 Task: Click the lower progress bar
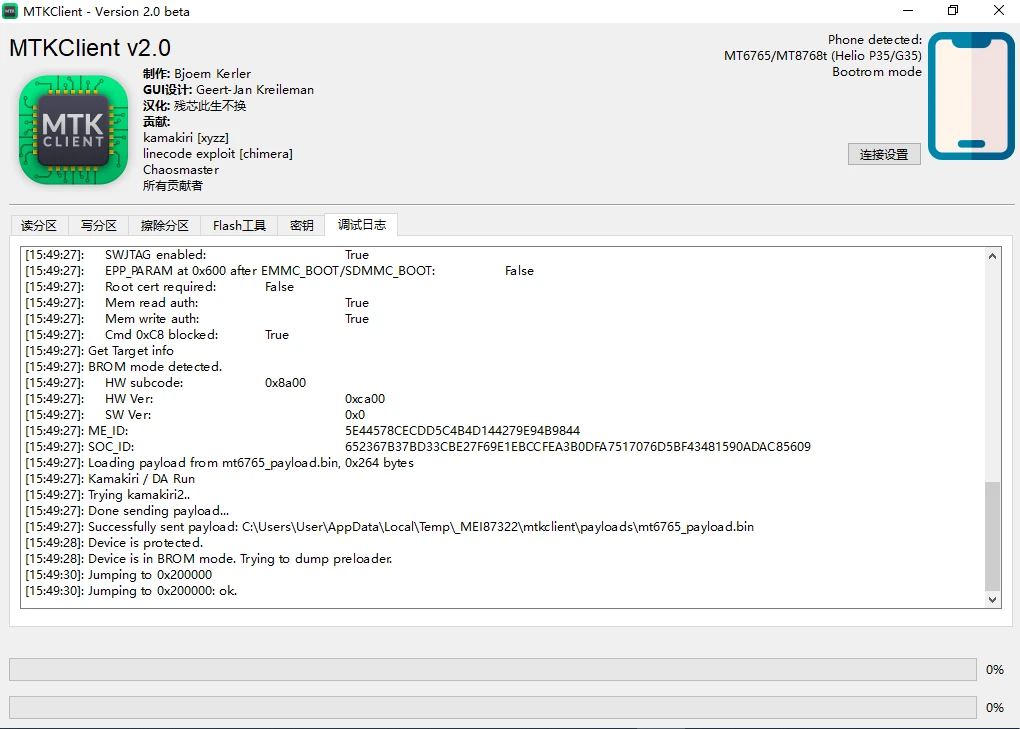492,707
